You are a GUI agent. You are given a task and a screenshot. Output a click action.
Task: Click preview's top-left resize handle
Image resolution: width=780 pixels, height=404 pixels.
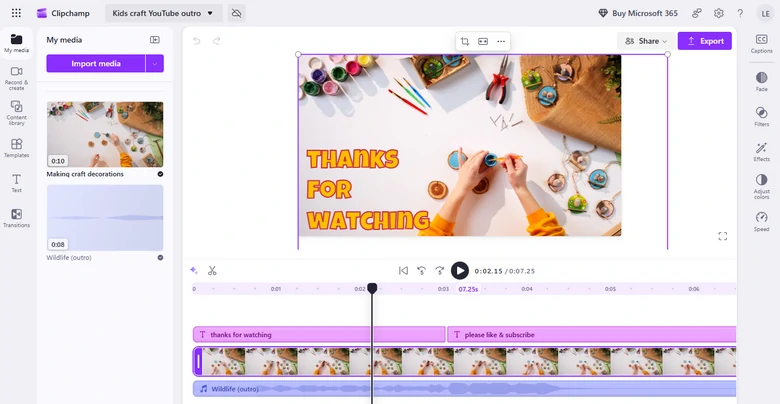tap(298, 54)
